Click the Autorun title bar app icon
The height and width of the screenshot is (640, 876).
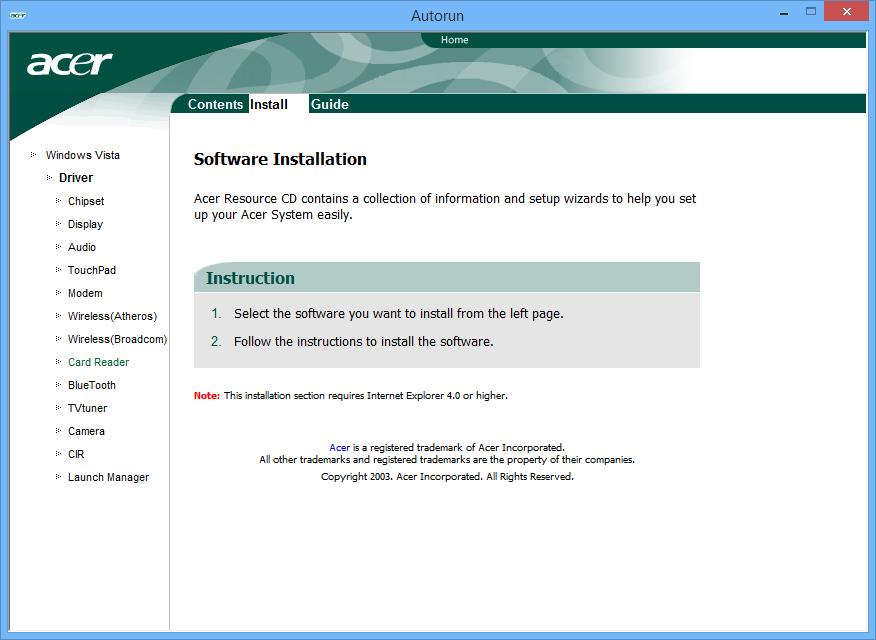[x=18, y=15]
